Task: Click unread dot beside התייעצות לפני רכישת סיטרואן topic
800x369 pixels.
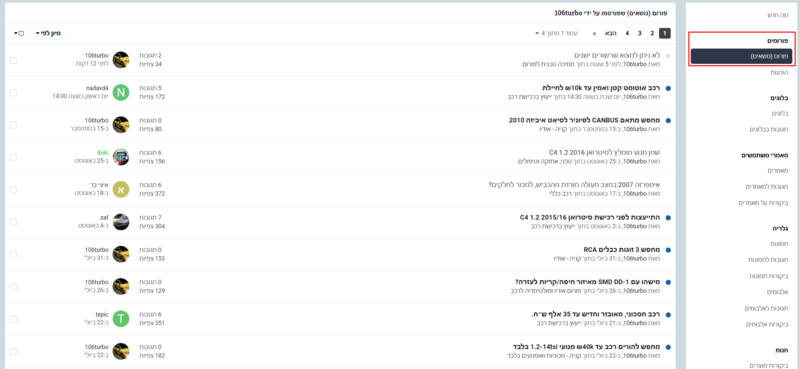Action: [x=668, y=218]
